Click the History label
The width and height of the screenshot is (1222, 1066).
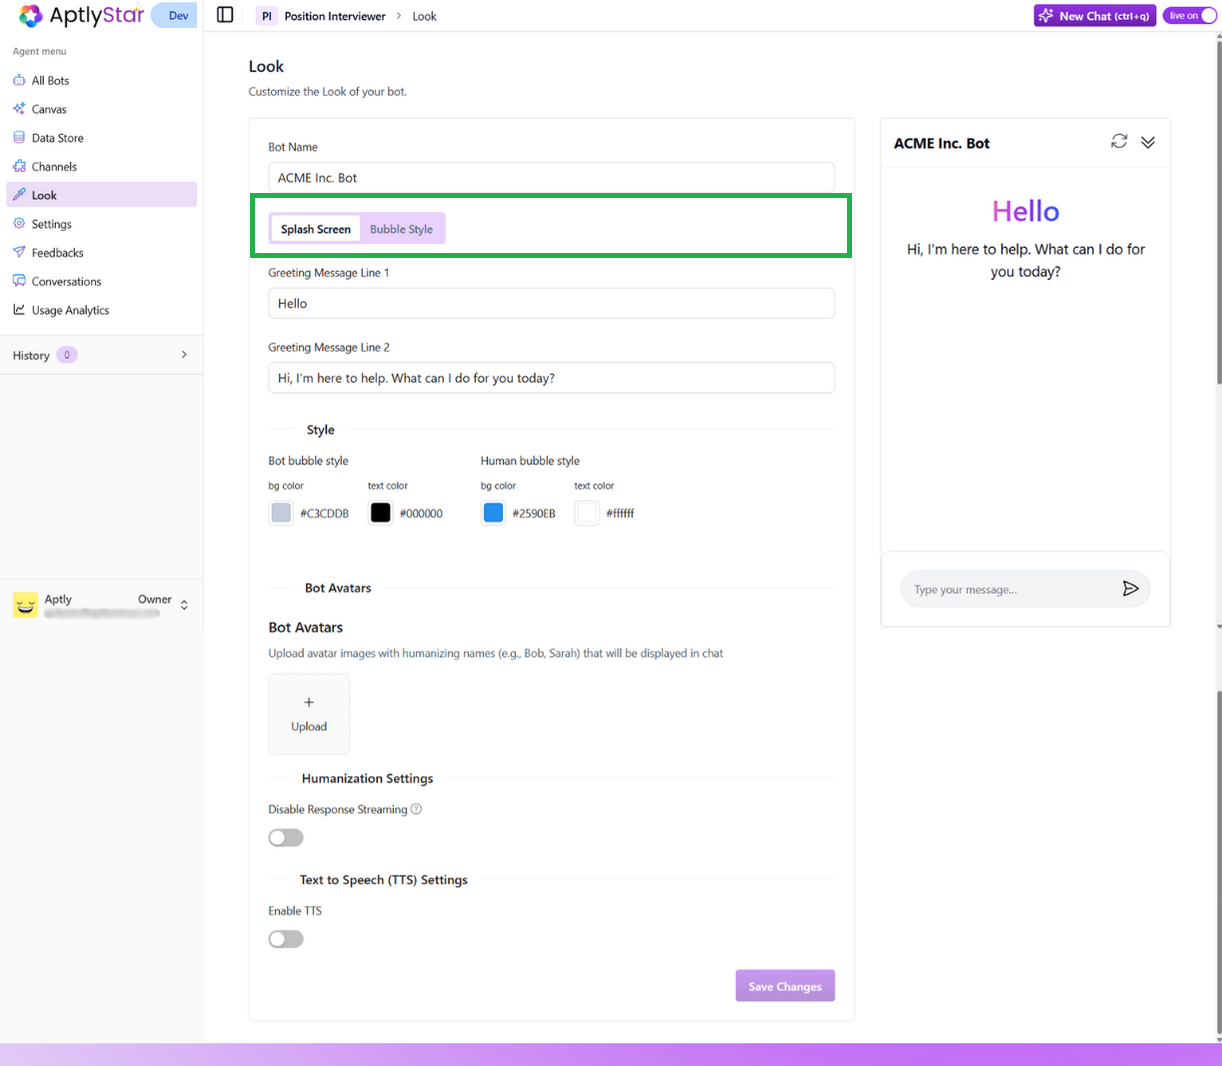(31, 355)
